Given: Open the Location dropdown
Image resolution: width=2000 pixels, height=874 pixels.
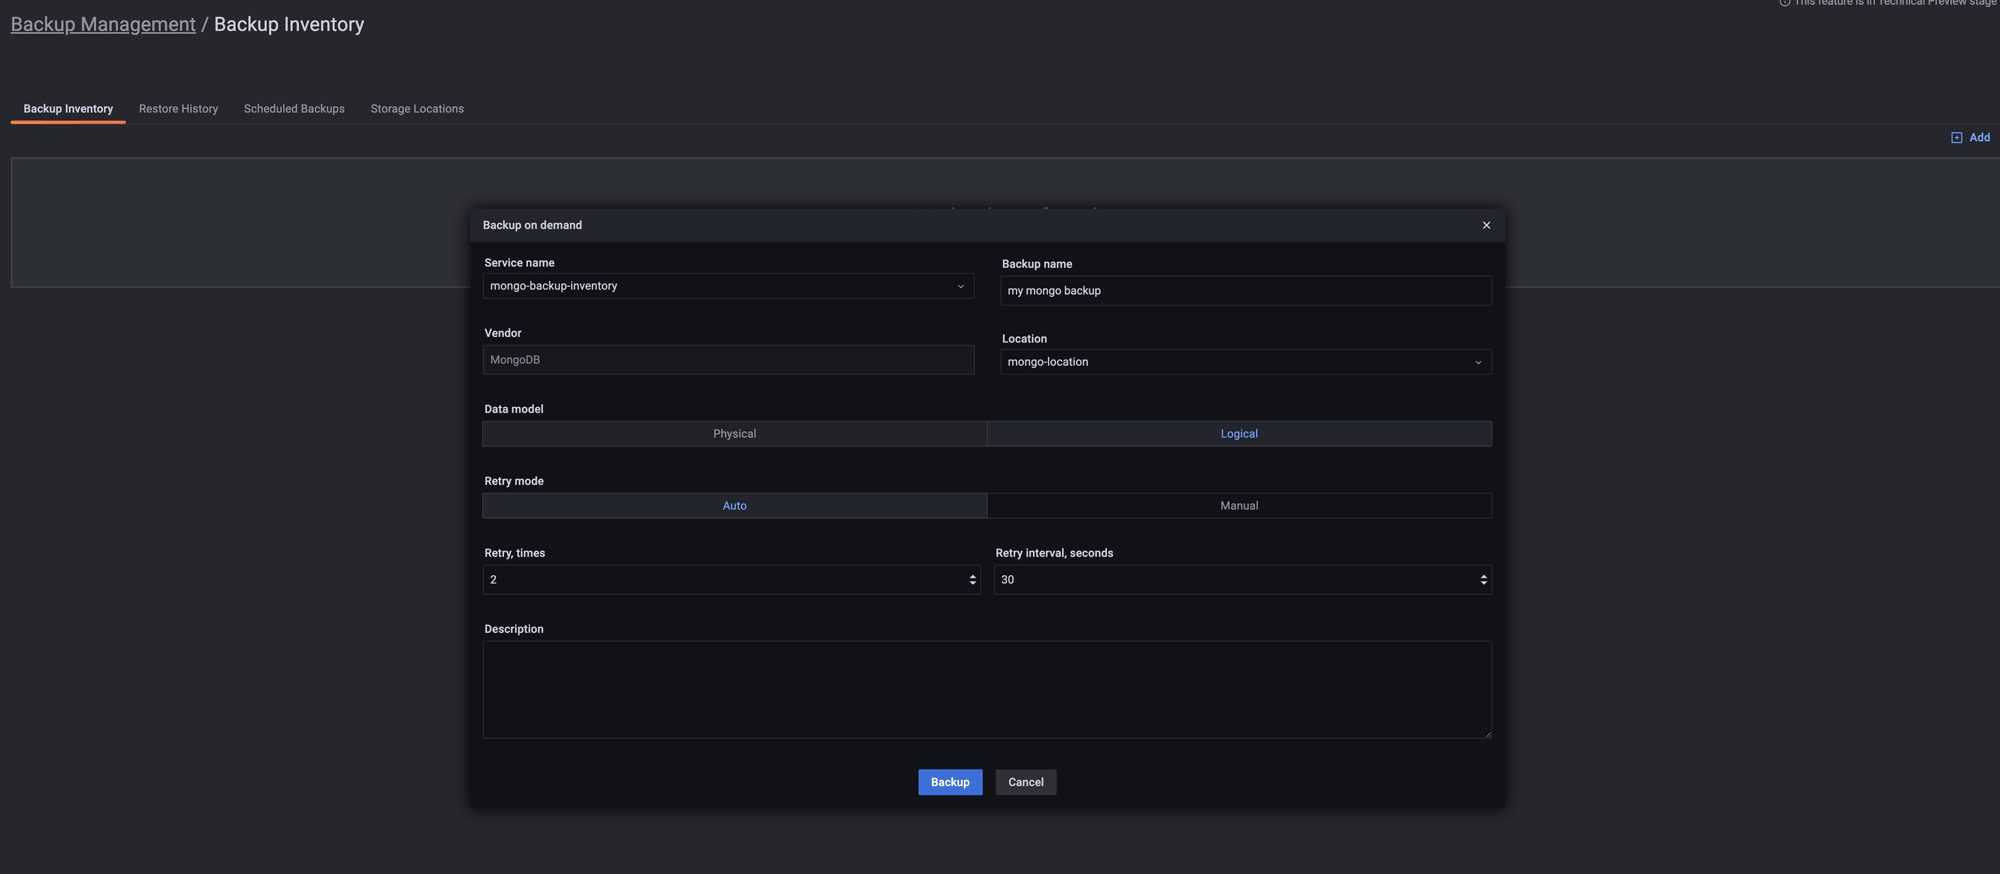Looking at the screenshot, I should [1245, 362].
